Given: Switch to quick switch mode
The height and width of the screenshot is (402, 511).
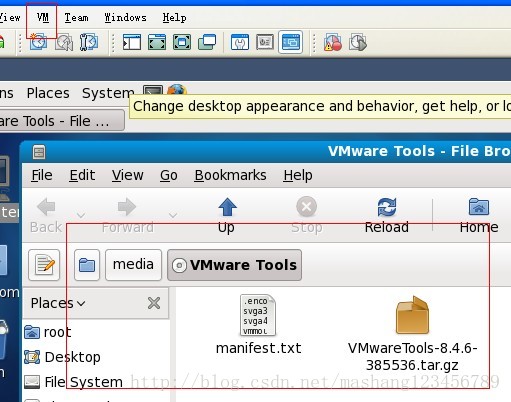Looking at the screenshot, I should pyautogui.click(x=157, y=42).
